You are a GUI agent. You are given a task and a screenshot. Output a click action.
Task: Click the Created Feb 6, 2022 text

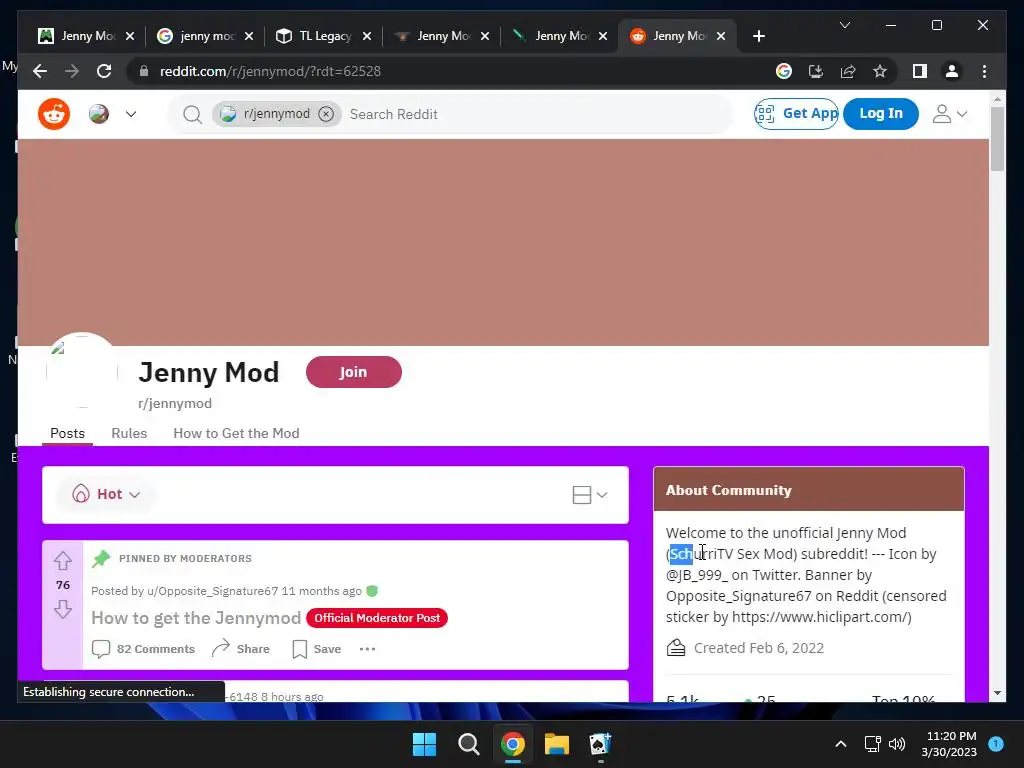(x=758, y=648)
